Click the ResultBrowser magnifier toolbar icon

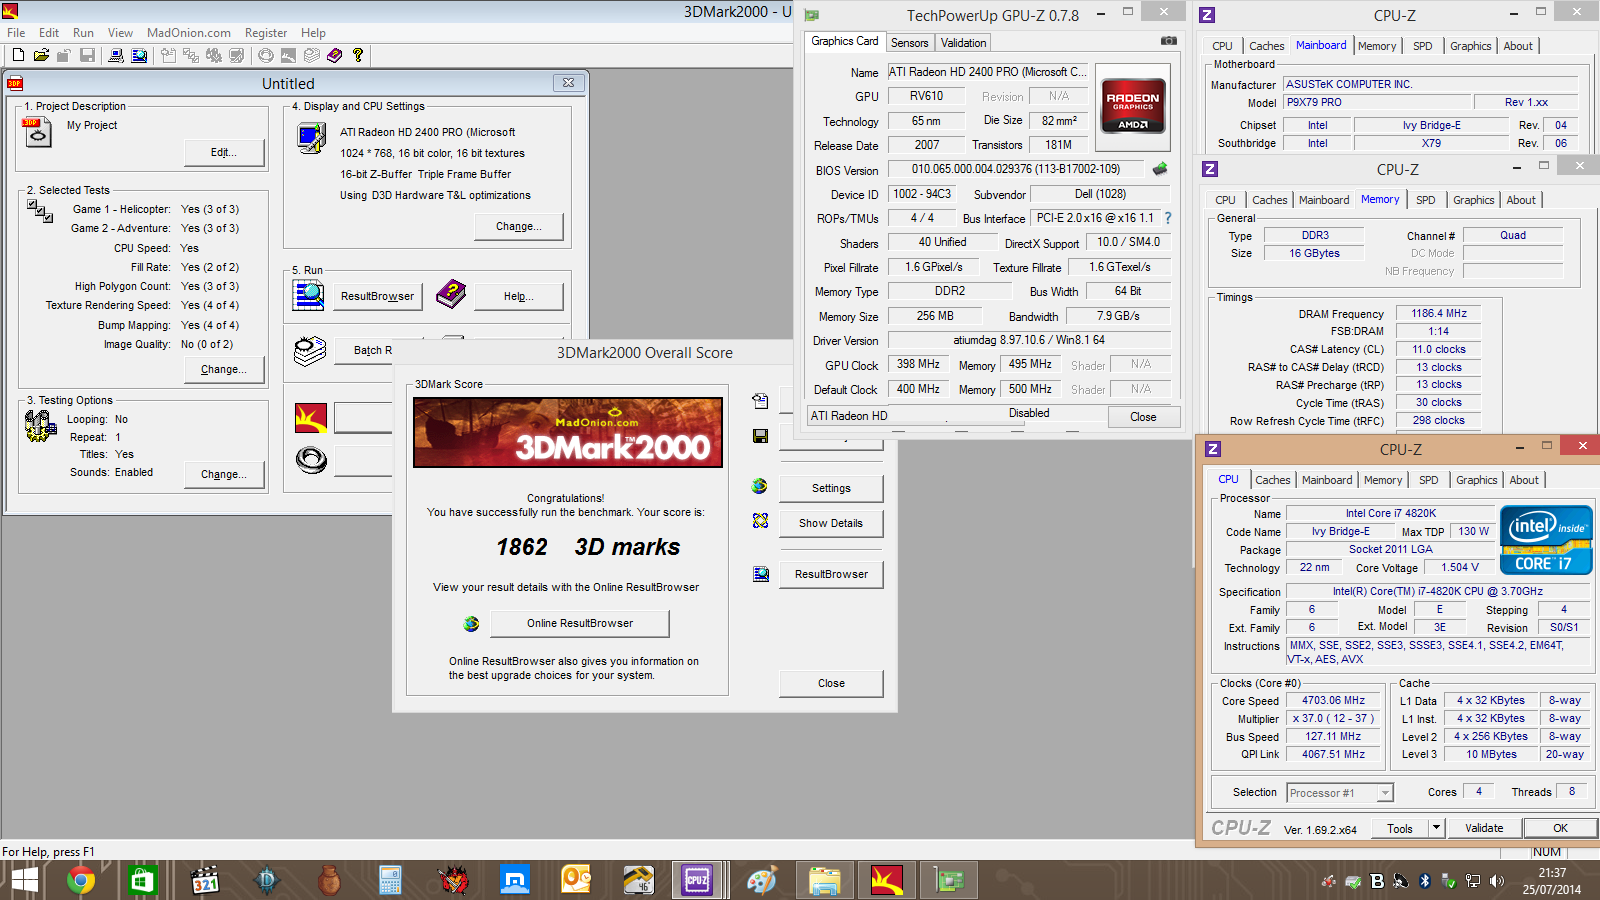coord(139,55)
